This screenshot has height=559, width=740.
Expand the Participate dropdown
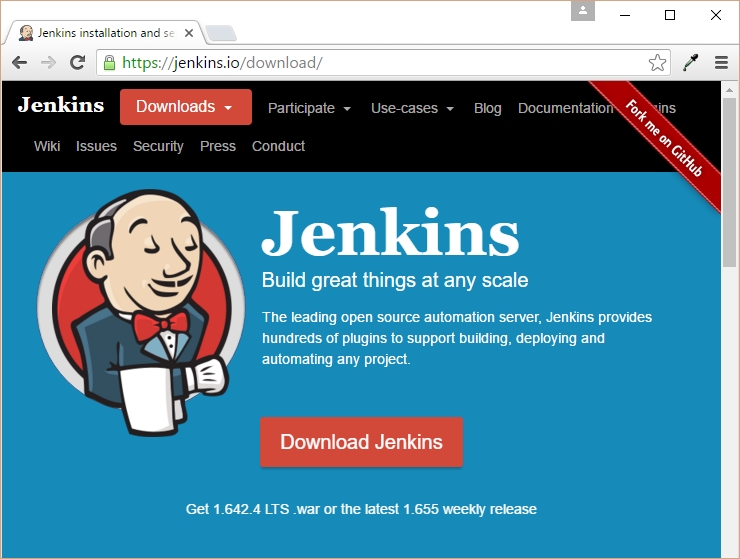(x=309, y=108)
